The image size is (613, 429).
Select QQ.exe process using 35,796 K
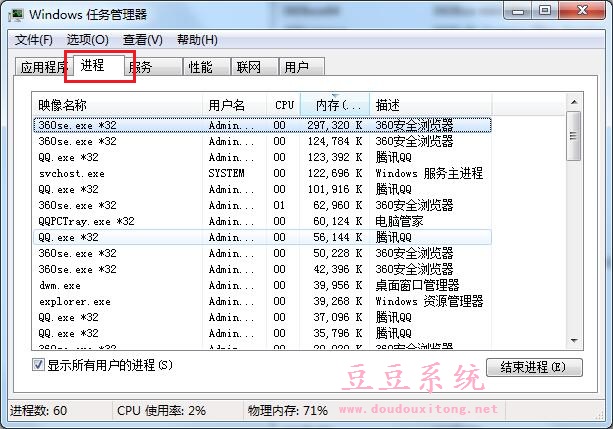[x=262, y=333]
